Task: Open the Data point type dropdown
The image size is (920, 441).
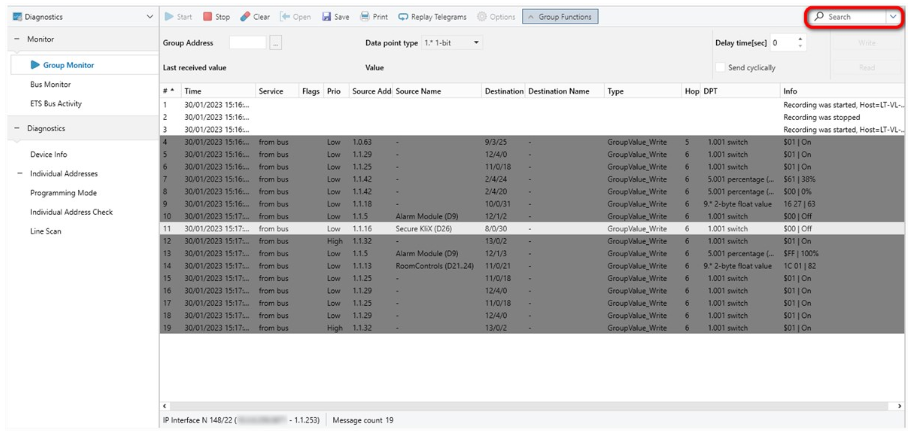Action: click(x=452, y=43)
